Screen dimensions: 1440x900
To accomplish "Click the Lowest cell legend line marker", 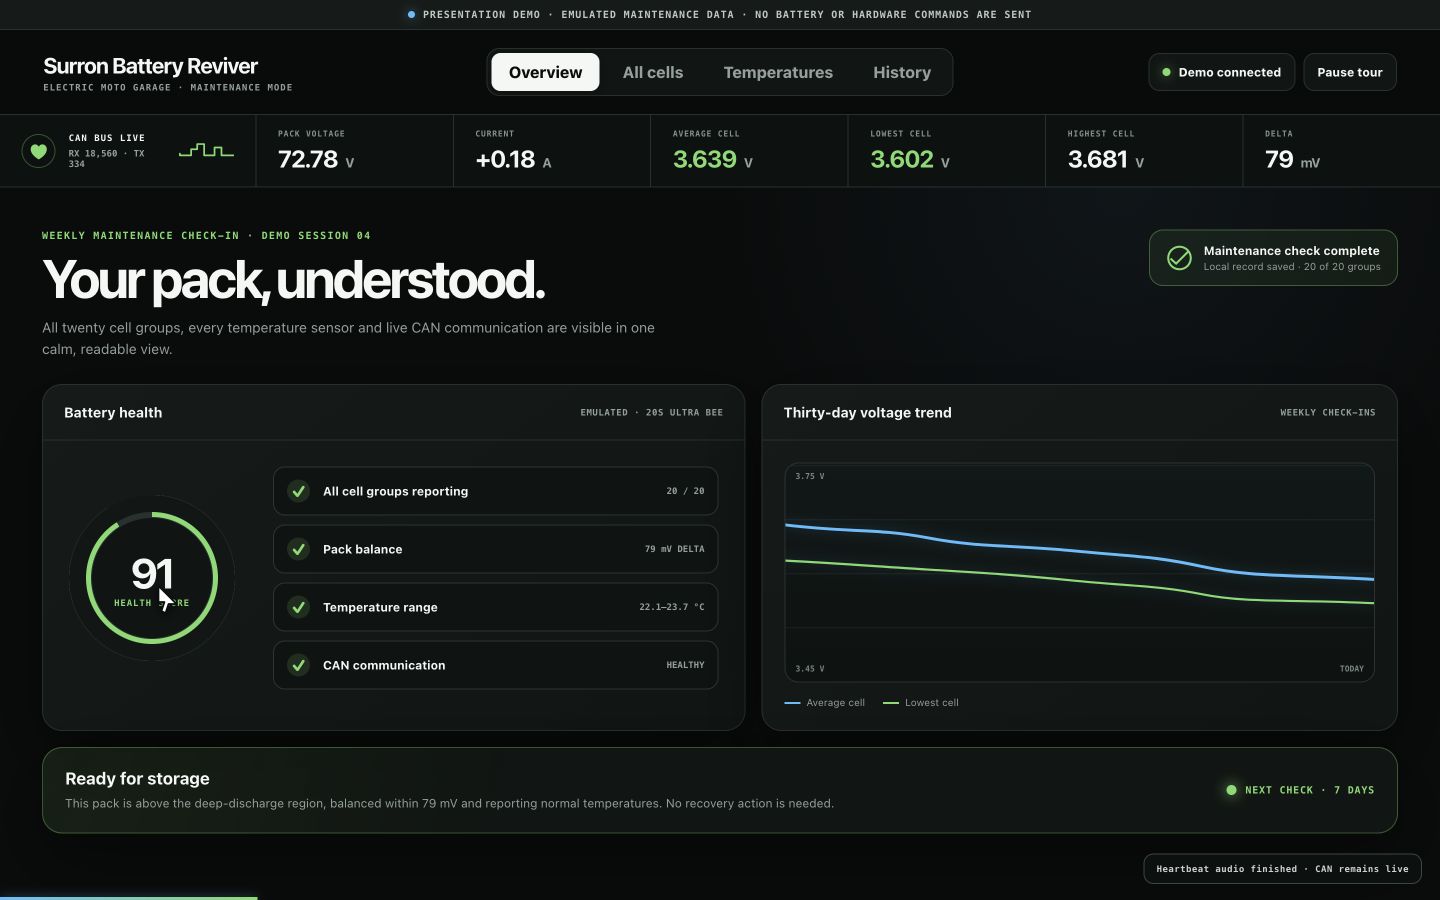I will (890, 703).
